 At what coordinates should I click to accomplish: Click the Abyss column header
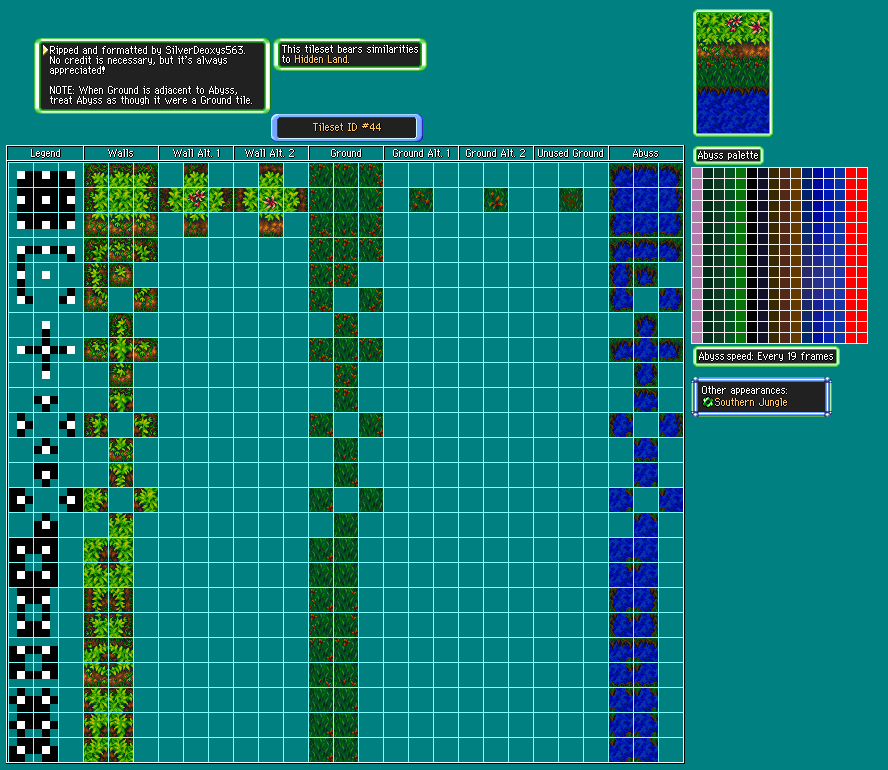[x=646, y=153]
